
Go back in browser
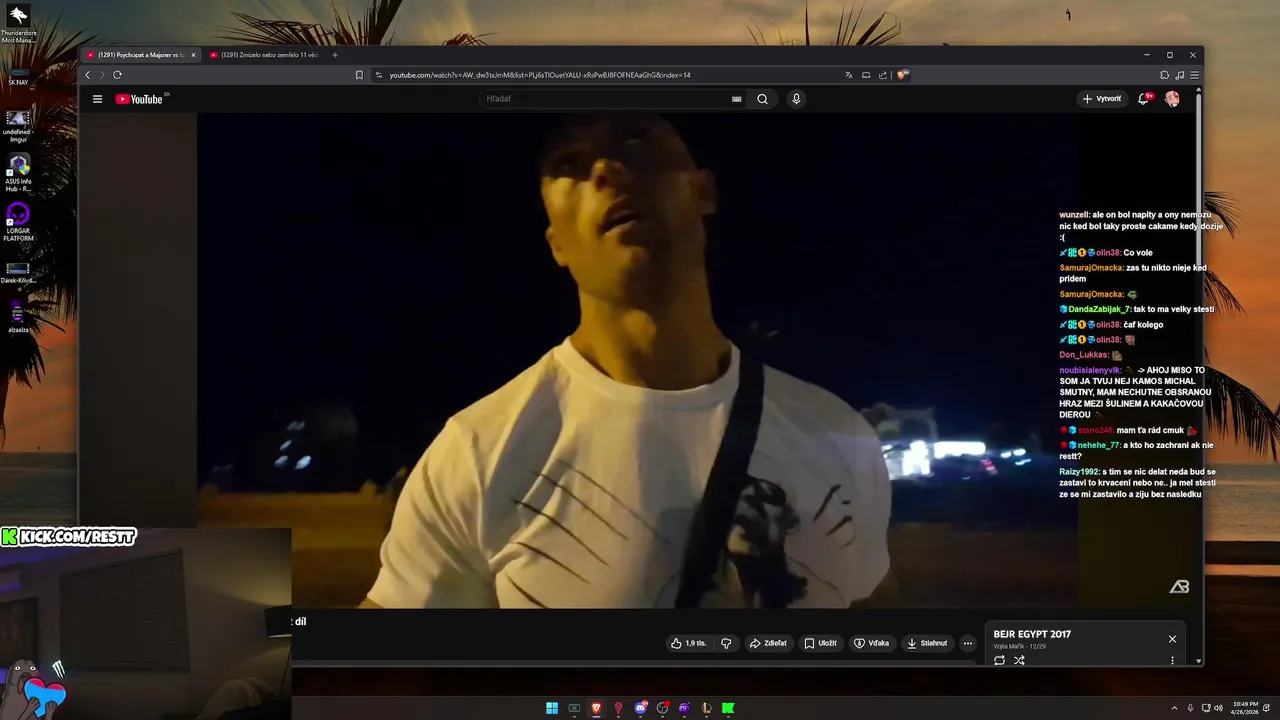(x=88, y=75)
